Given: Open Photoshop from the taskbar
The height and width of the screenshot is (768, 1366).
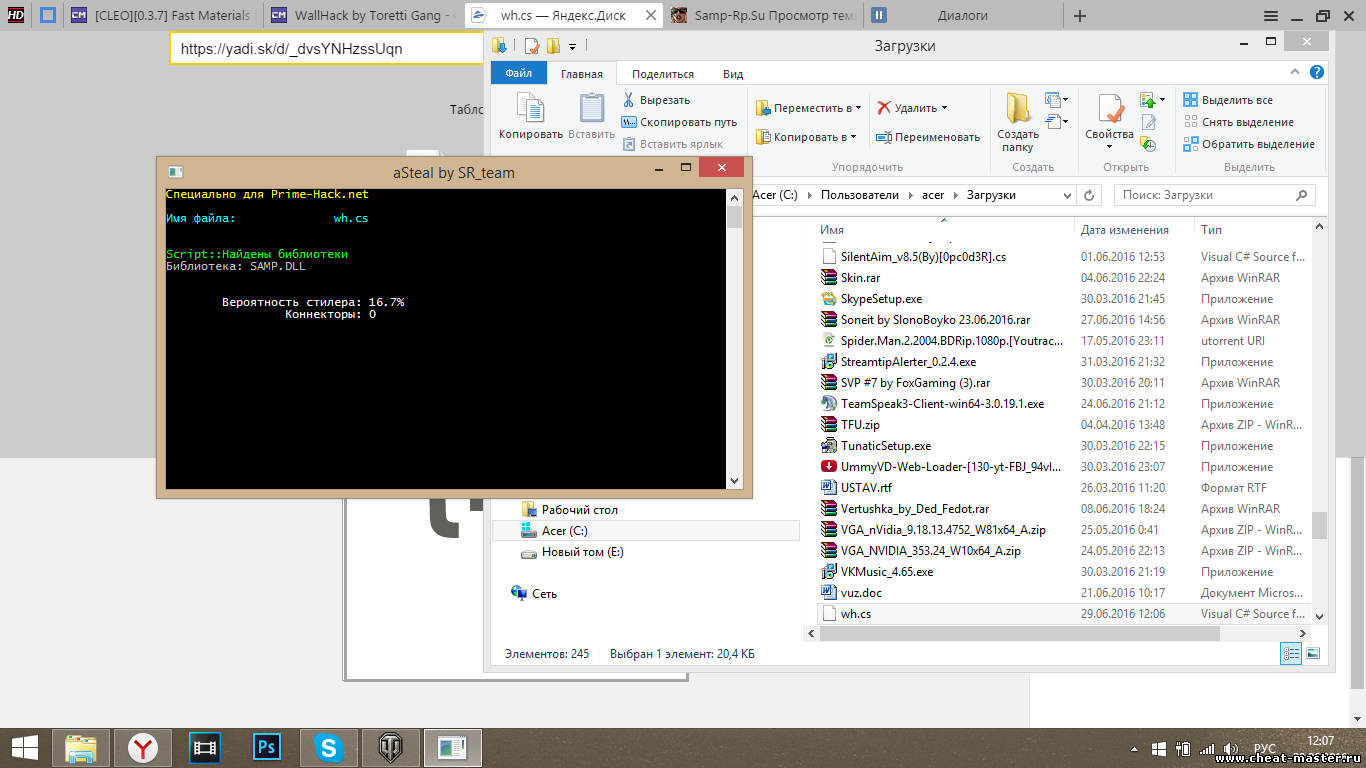Looking at the screenshot, I should (x=266, y=747).
